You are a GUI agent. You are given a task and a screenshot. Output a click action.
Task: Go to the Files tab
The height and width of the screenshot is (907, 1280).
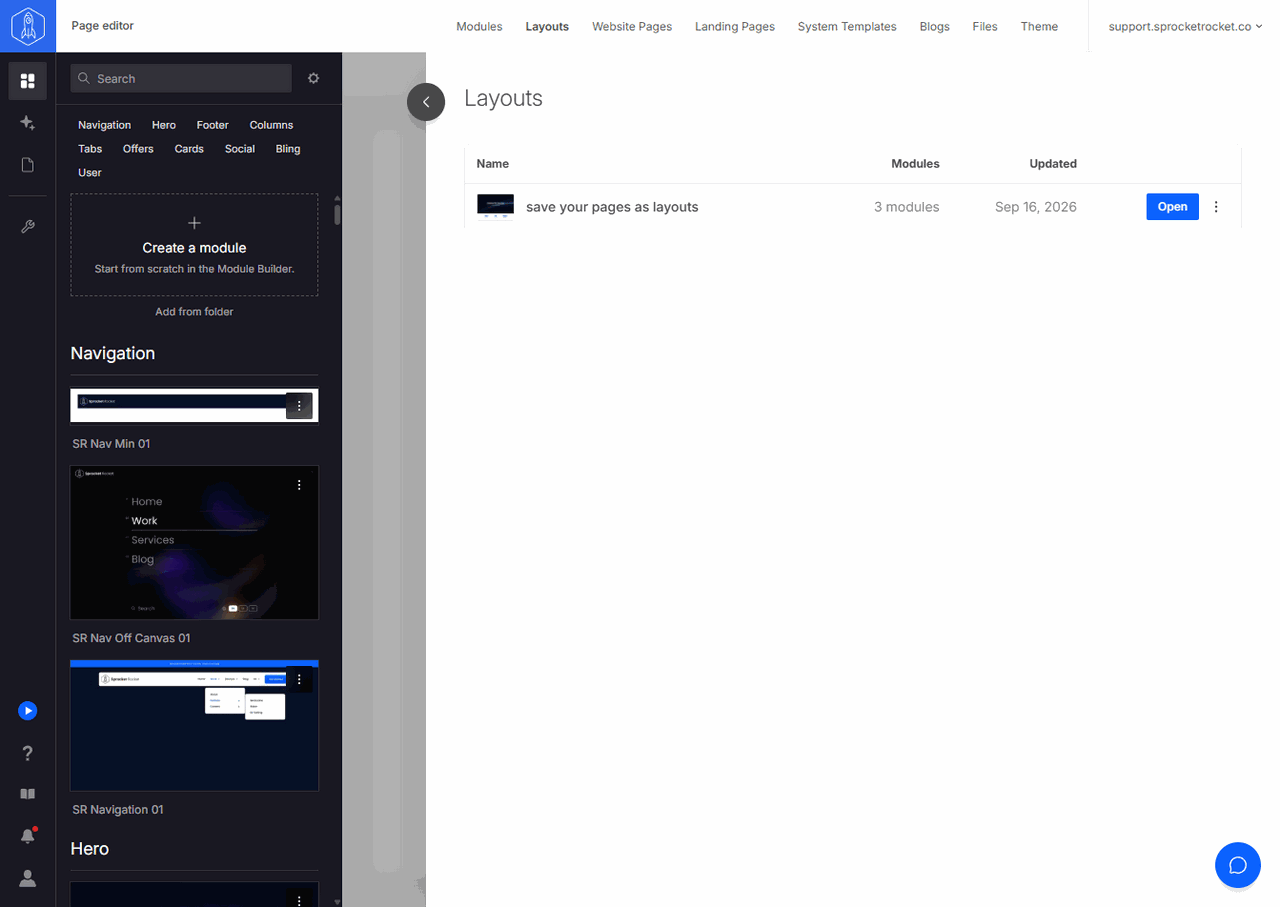[x=985, y=27]
